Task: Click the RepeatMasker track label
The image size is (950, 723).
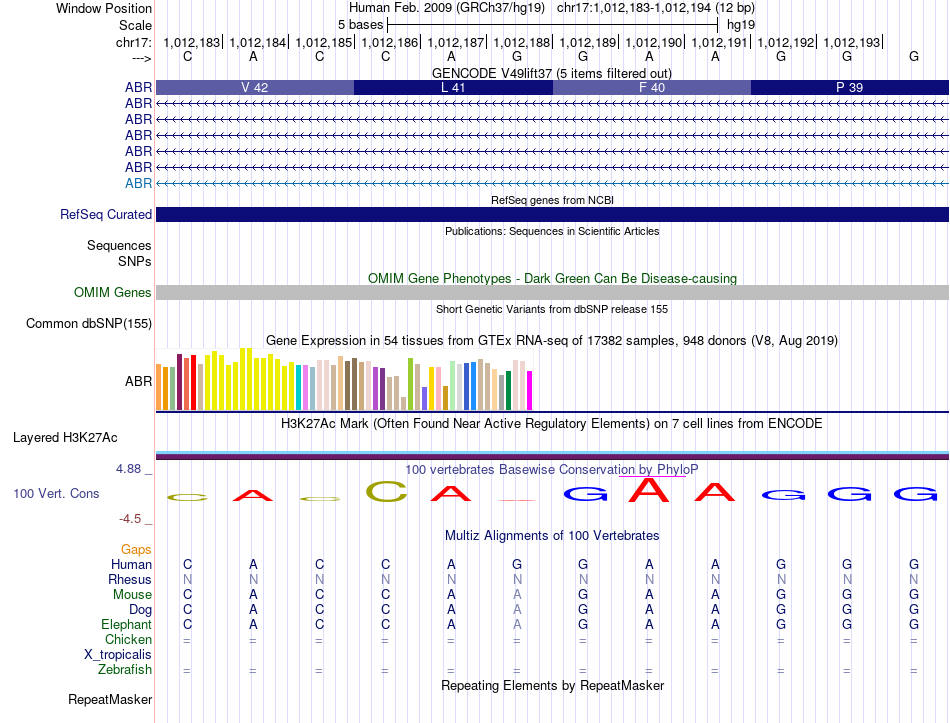Action: pyautogui.click(x=110, y=699)
